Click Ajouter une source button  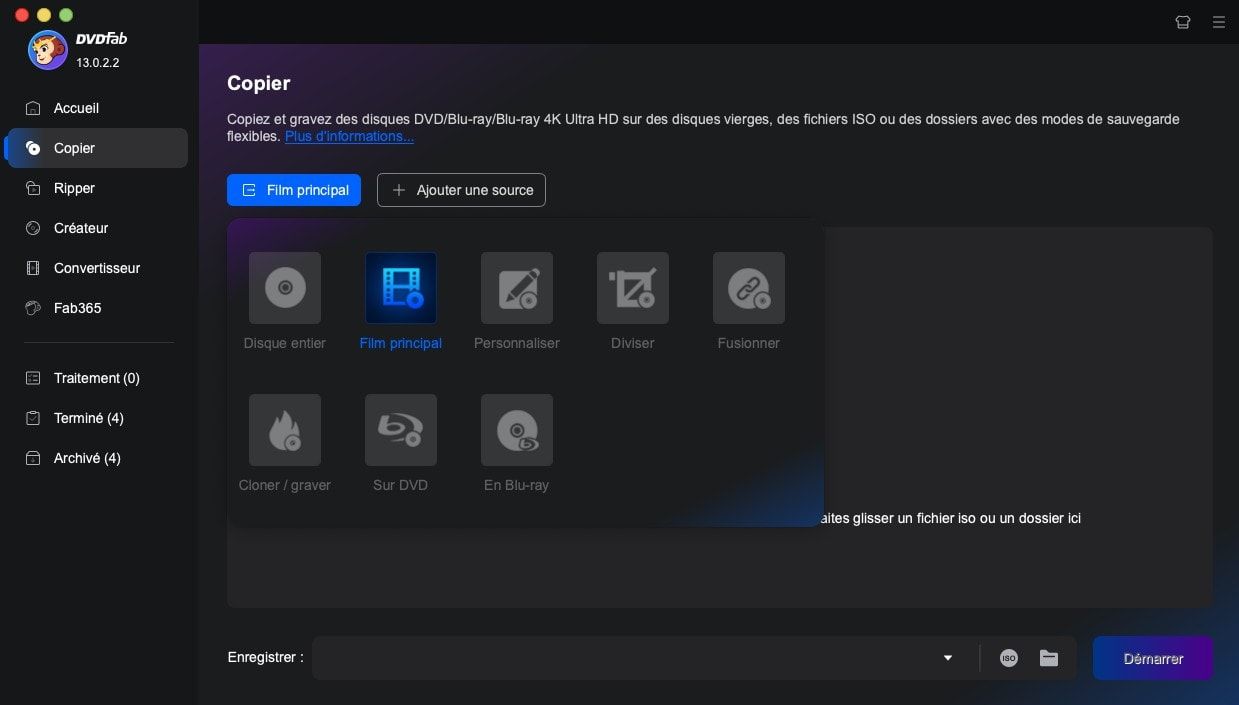[x=461, y=190]
